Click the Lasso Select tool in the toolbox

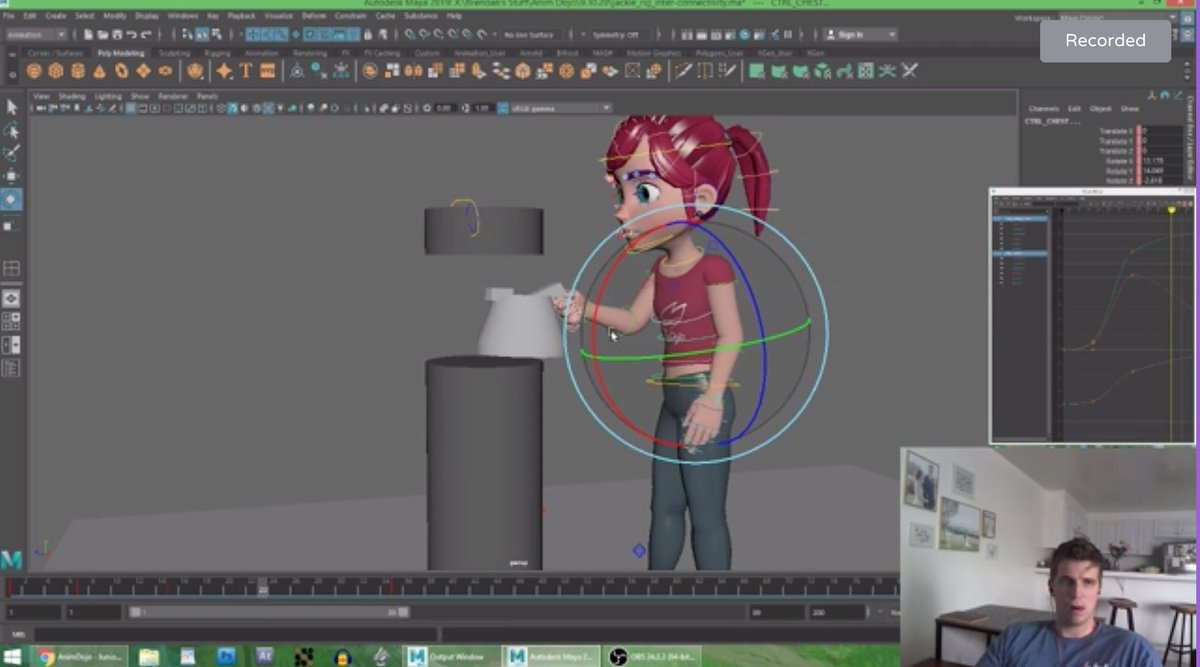[12, 131]
